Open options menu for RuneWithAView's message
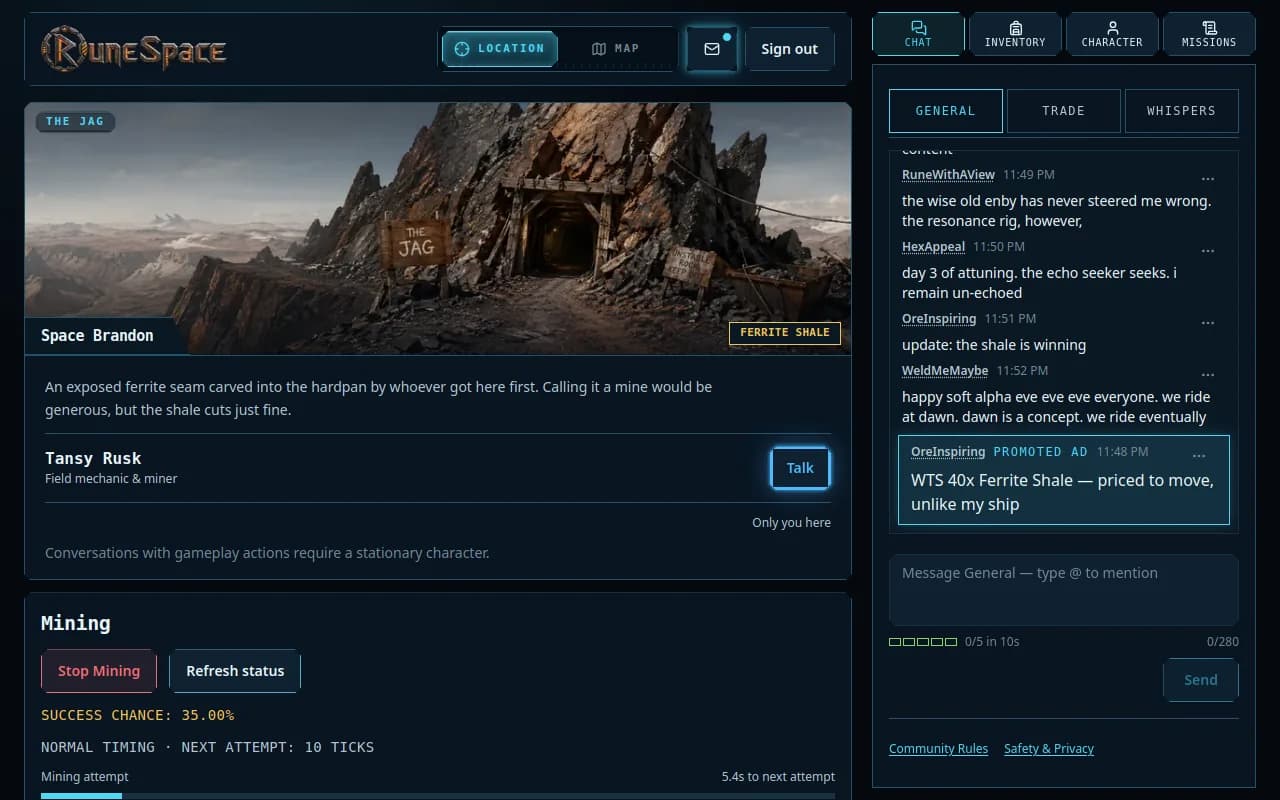1280x800 pixels. (1208, 179)
